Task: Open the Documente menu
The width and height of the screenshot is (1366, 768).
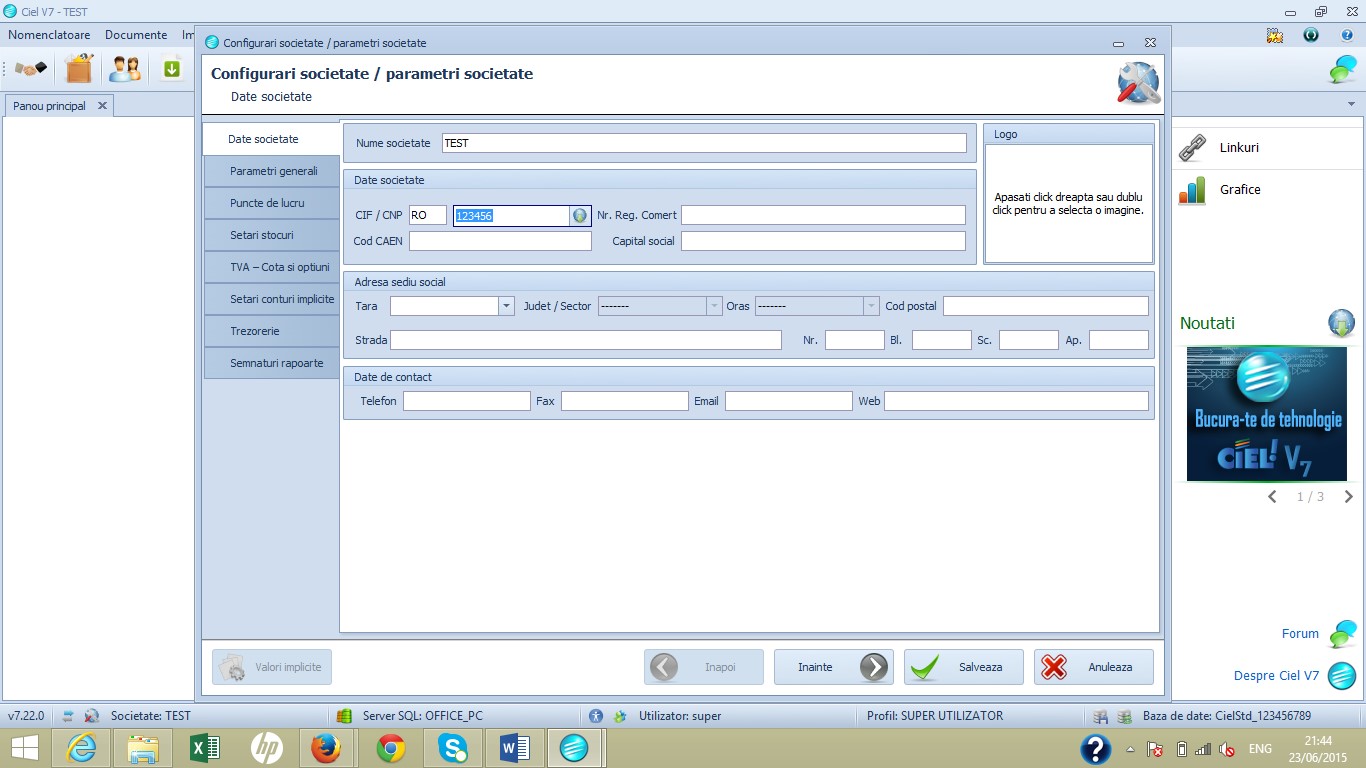Action: pos(136,35)
